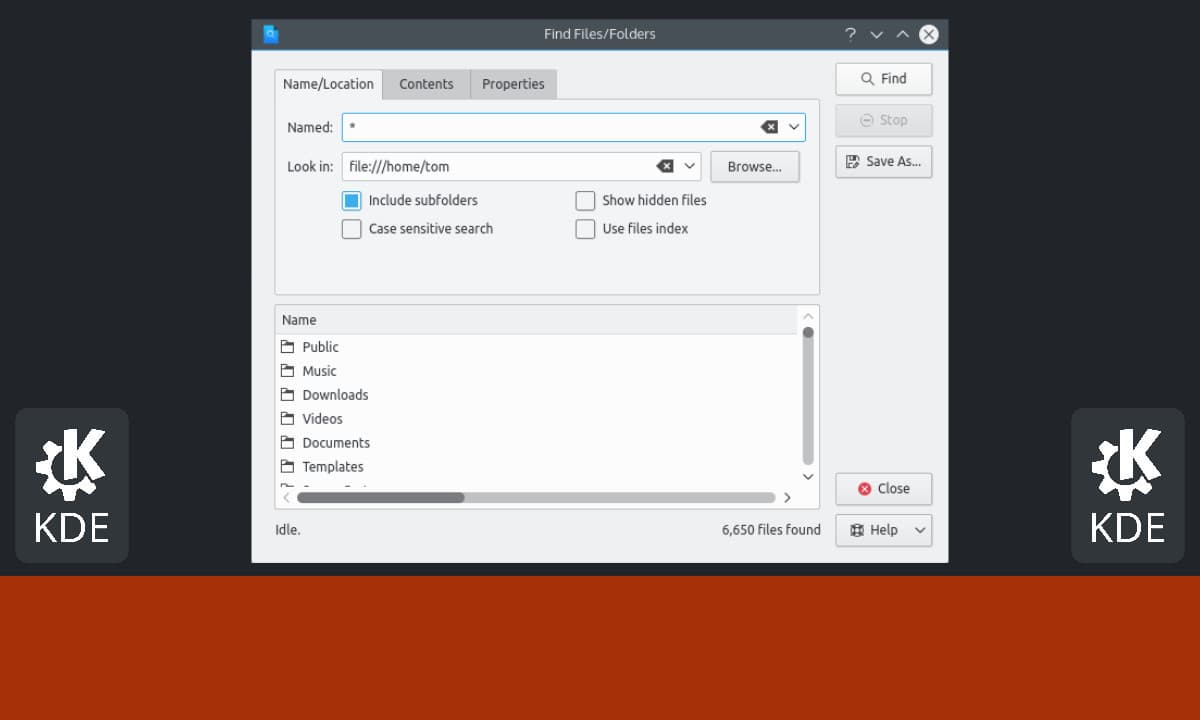The width and height of the screenshot is (1200, 720).
Task: Click the Browse... button
Action: point(754,167)
